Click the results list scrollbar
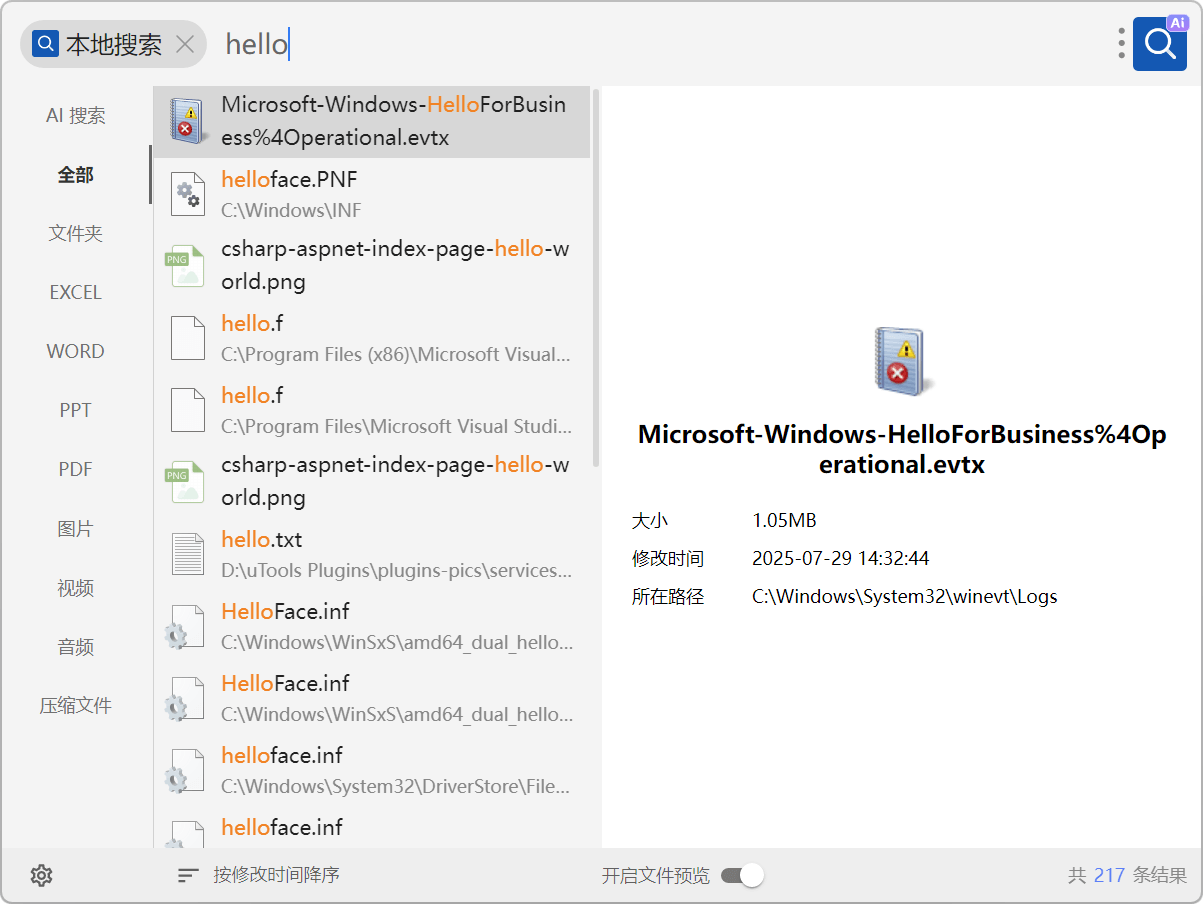 596,278
